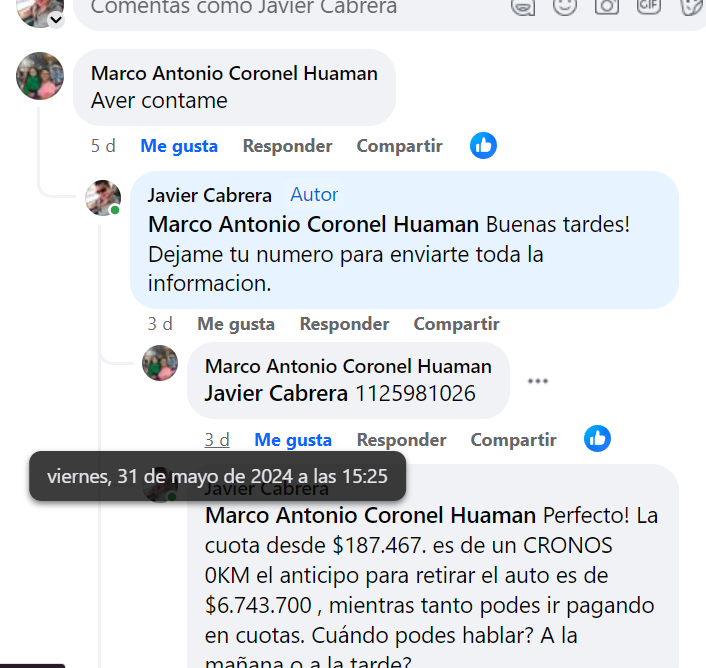Open the sticker picker at comment box edge

[x=692, y=6]
